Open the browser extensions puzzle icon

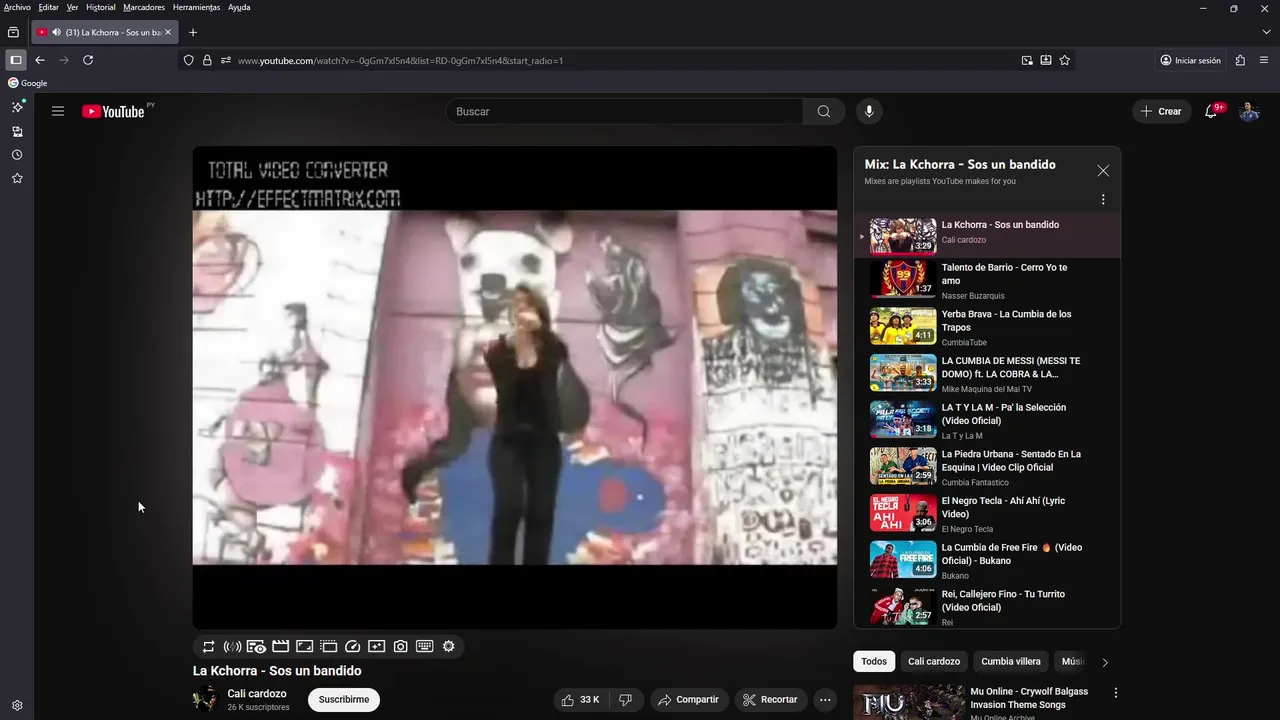[x=1240, y=60]
